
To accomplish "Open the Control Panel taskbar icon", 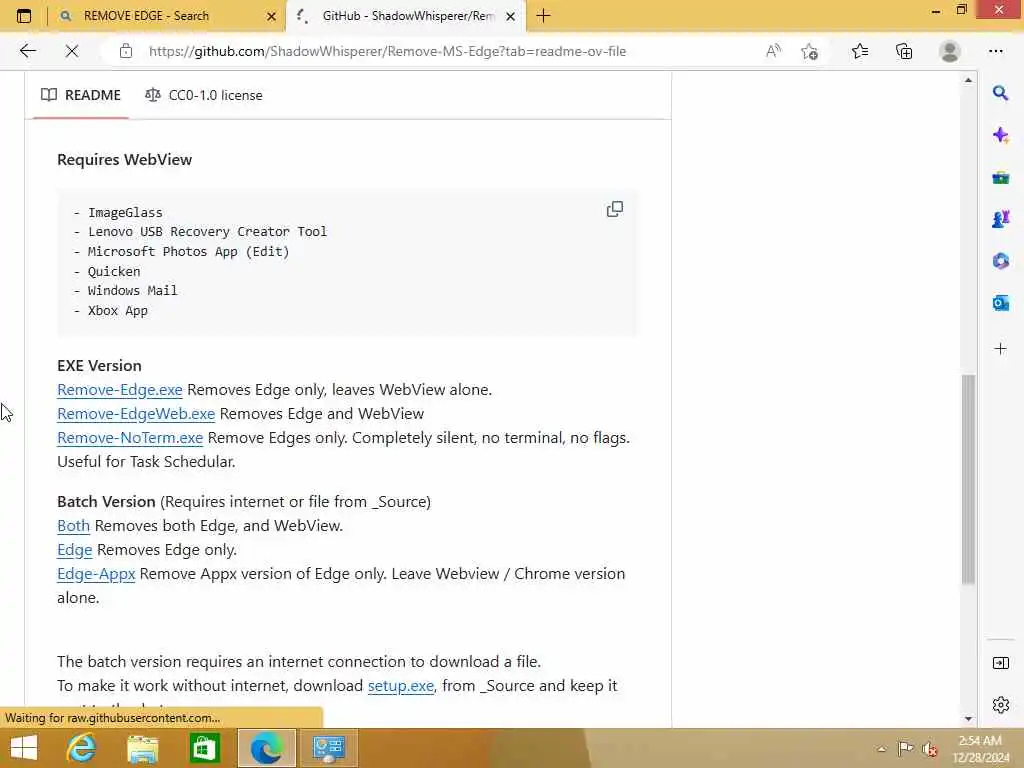I will (x=328, y=748).
